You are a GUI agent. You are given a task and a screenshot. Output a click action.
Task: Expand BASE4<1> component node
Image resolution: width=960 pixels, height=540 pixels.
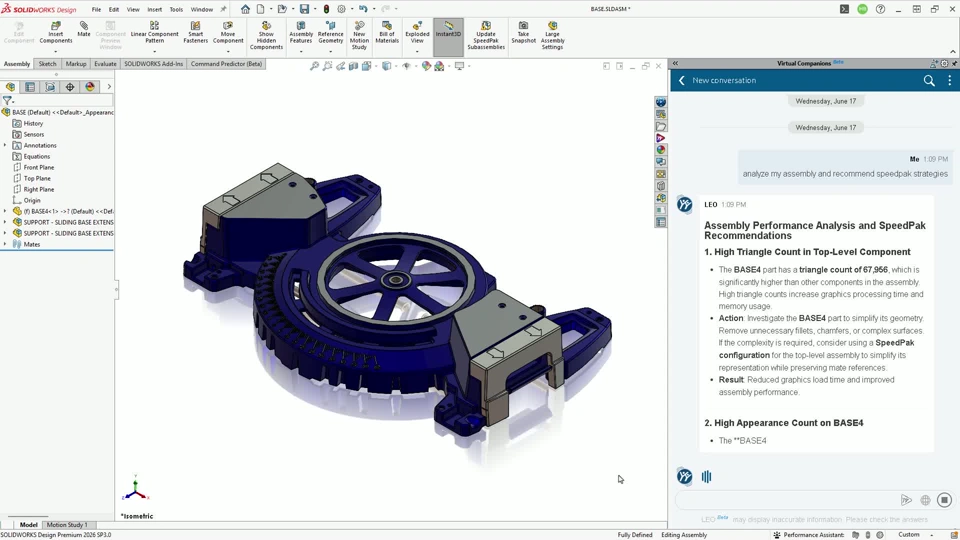click(x=5, y=211)
